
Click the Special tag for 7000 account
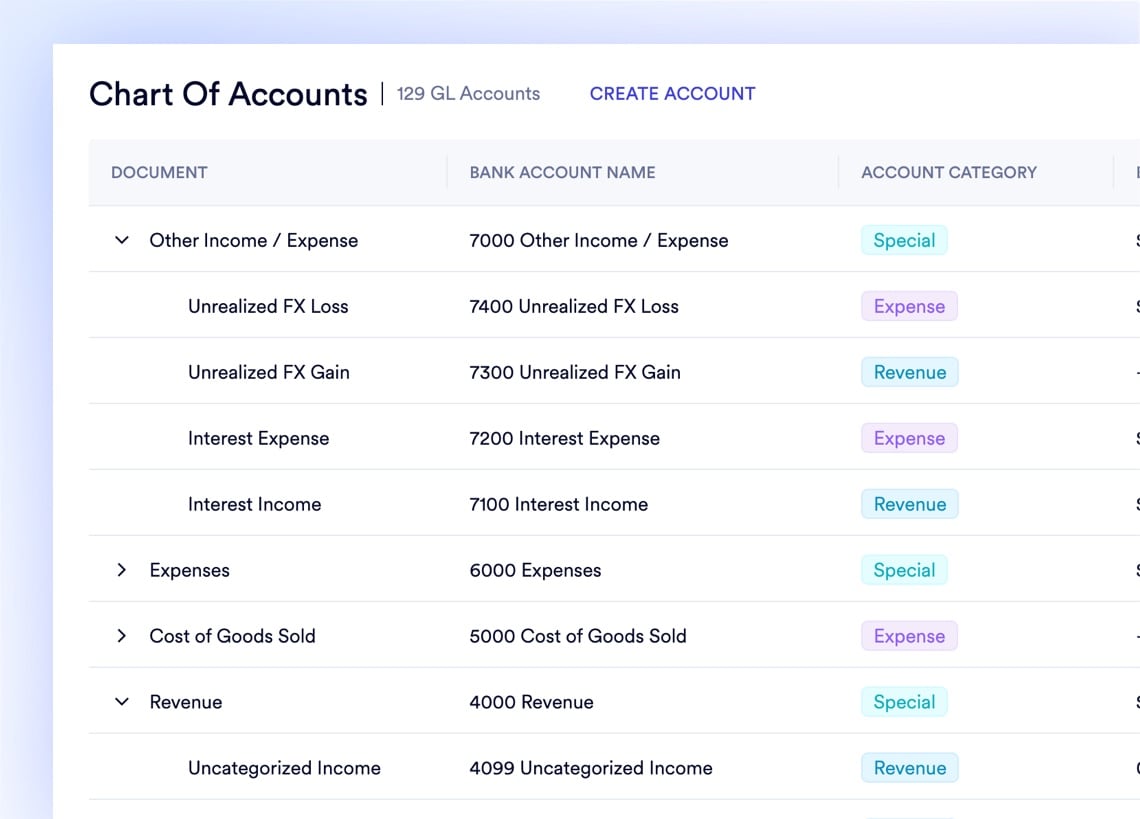pos(904,240)
